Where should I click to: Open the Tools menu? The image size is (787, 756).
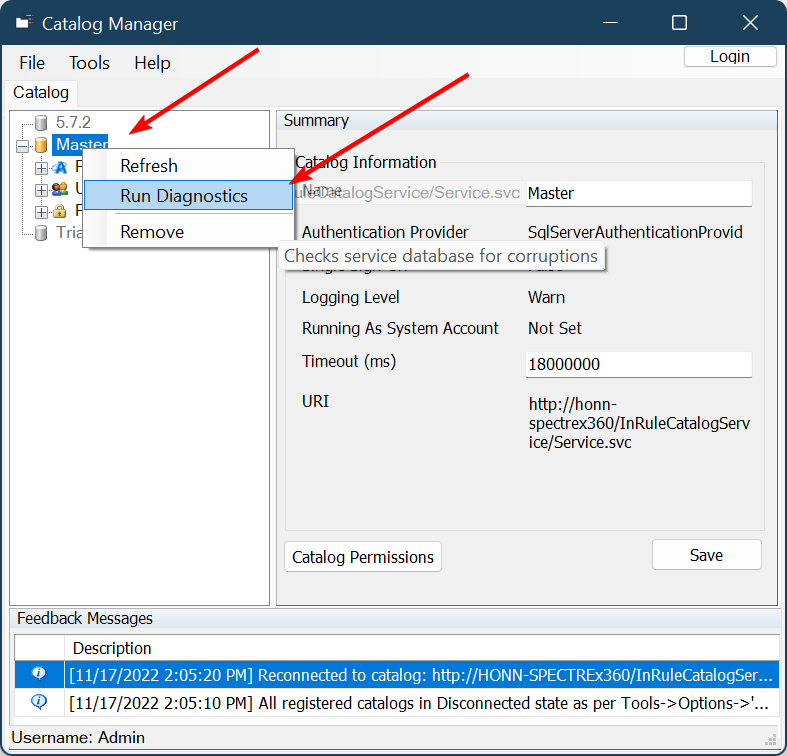pyautogui.click(x=89, y=63)
